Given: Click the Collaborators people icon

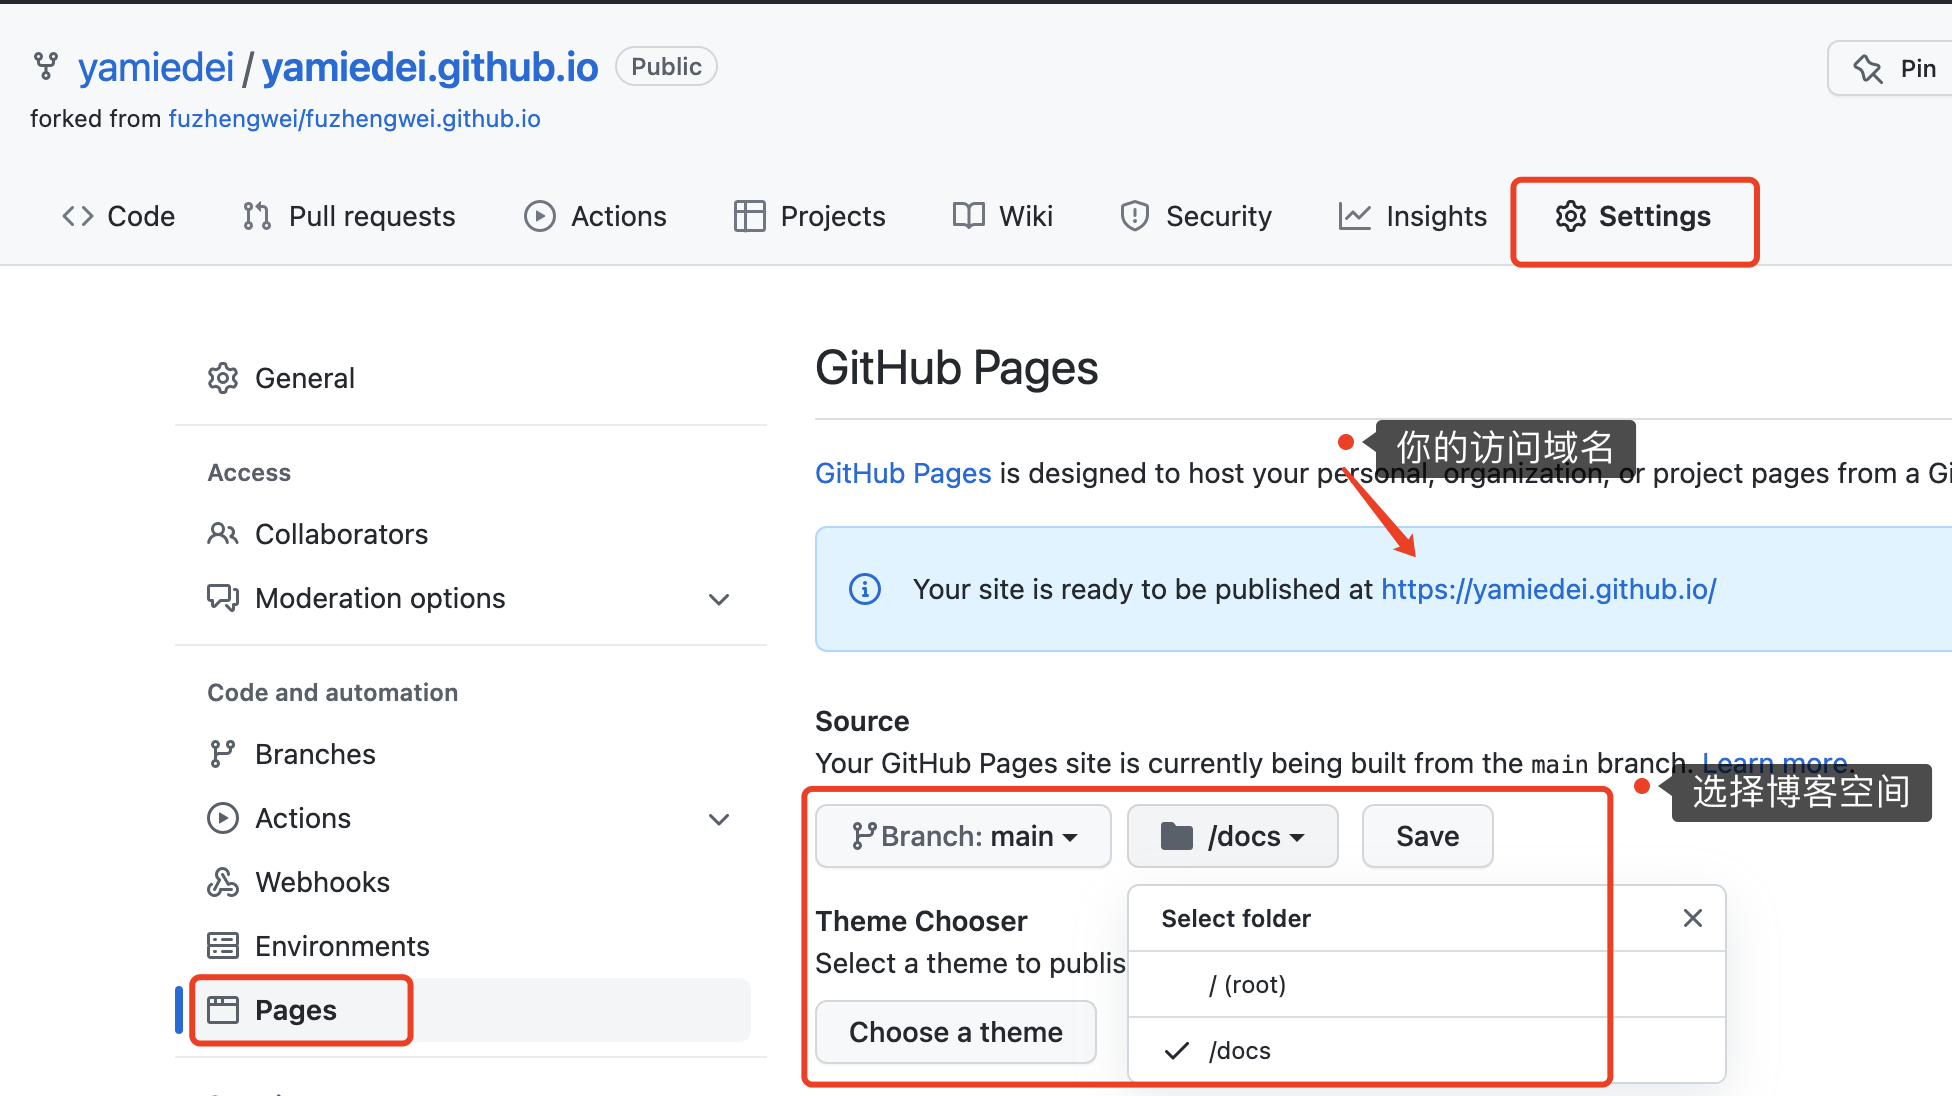Looking at the screenshot, I should (x=223, y=534).
